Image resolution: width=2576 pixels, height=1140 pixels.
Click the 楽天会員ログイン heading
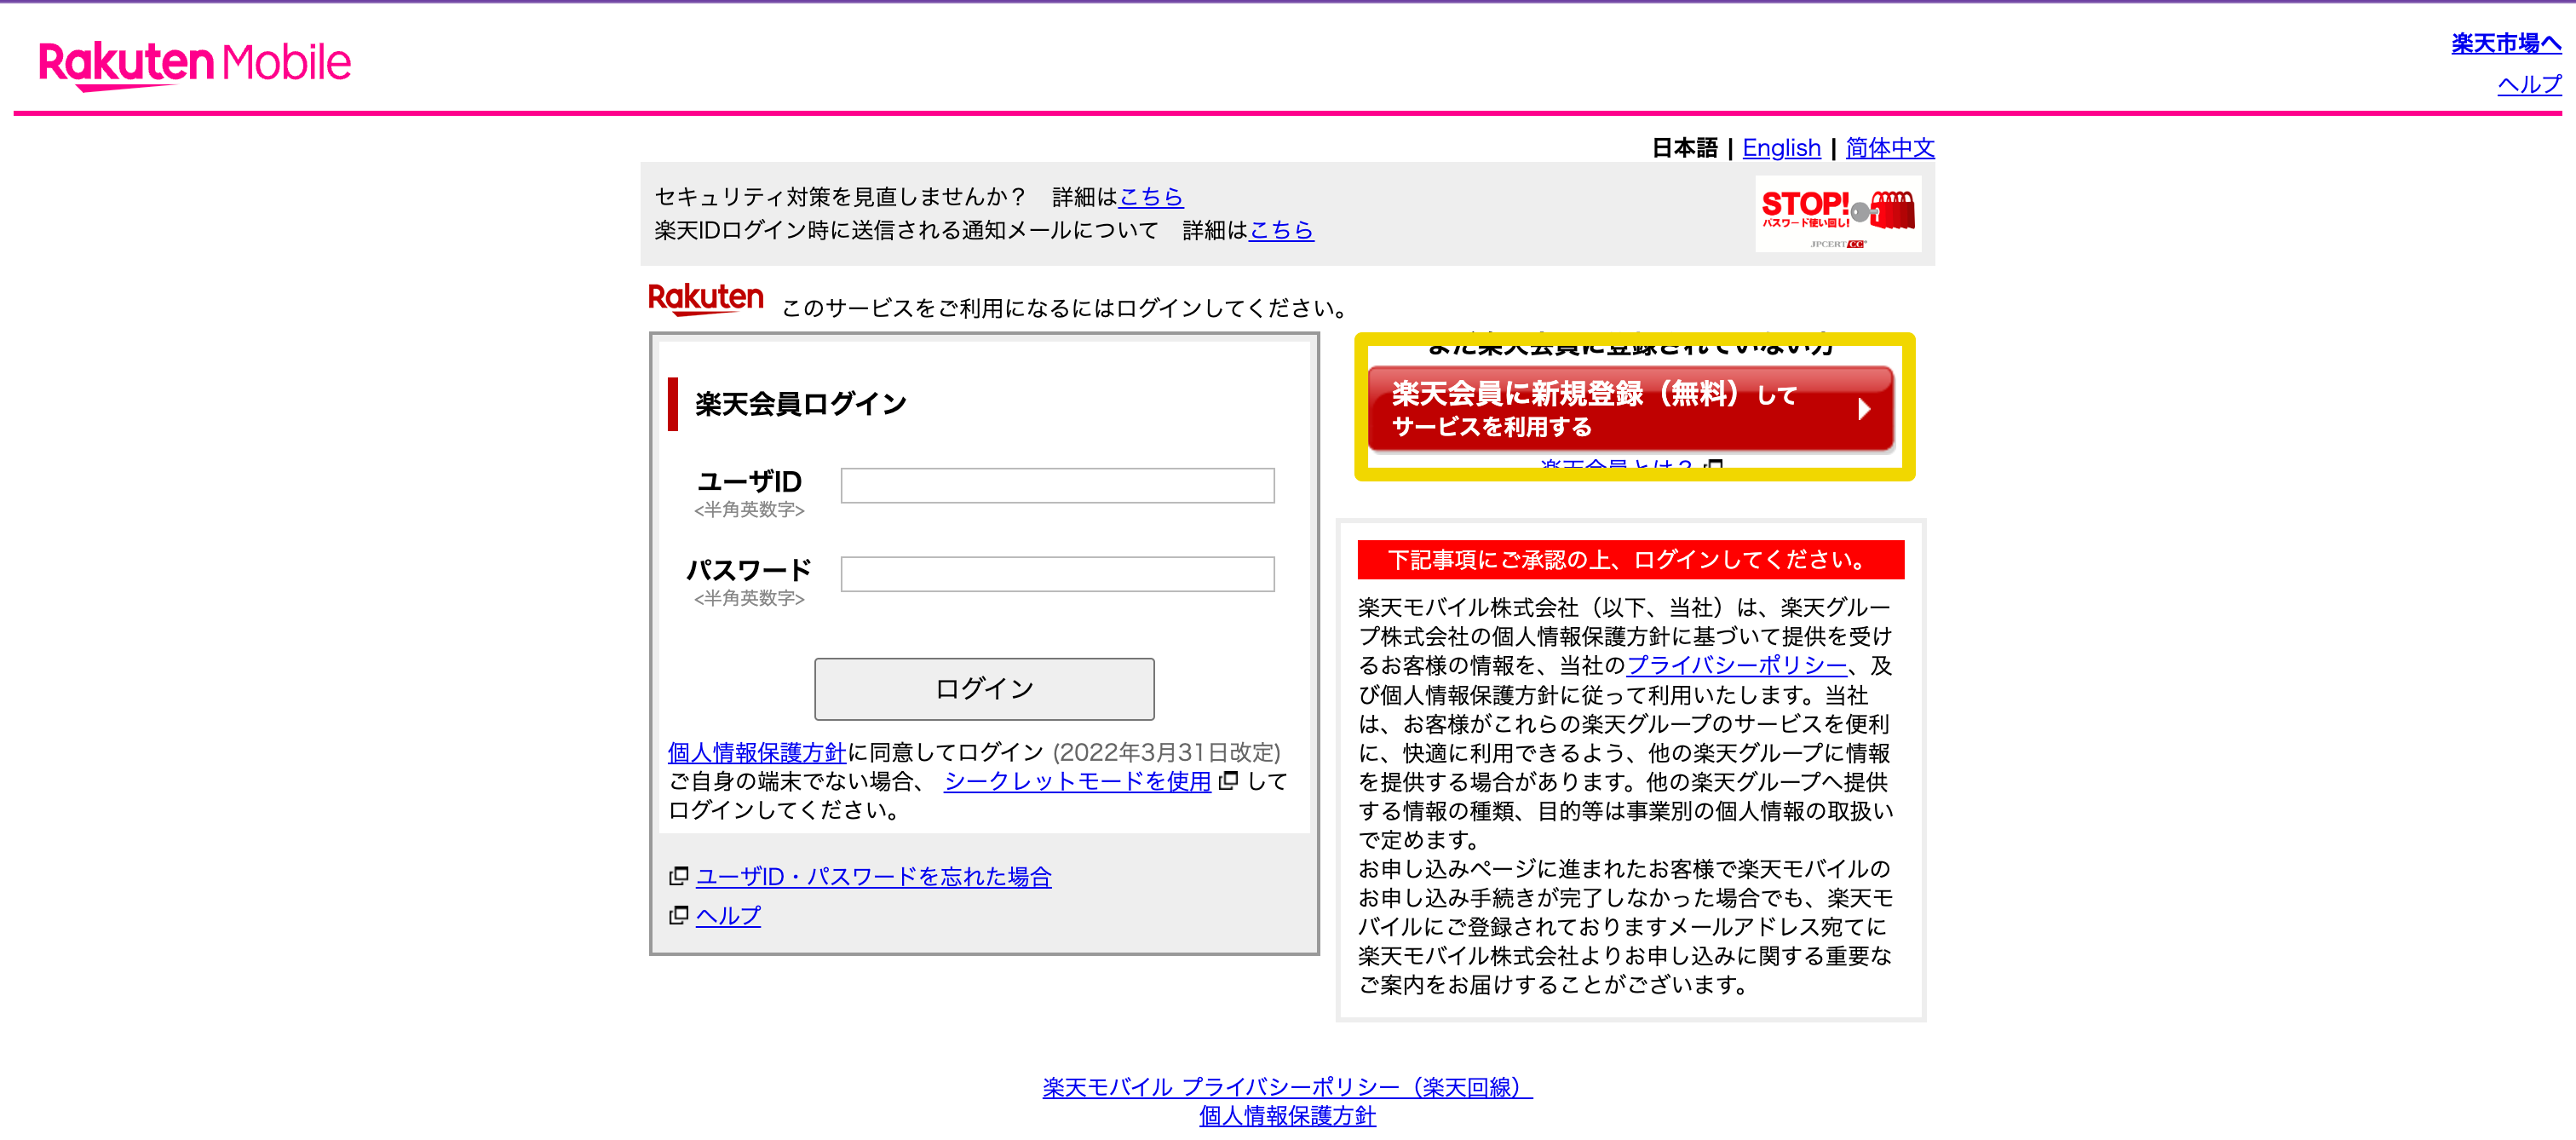click(x=800, y=403)
